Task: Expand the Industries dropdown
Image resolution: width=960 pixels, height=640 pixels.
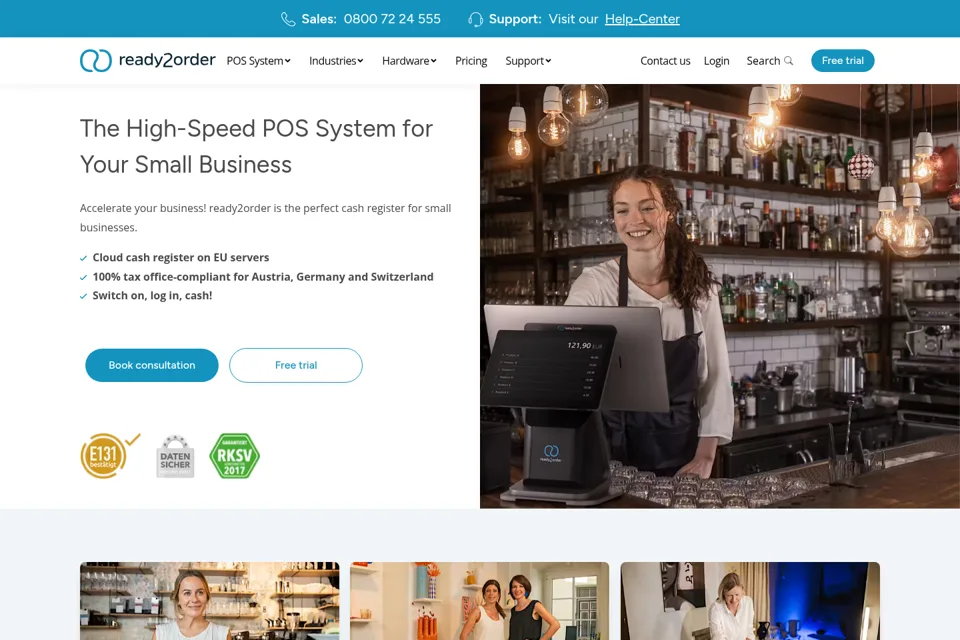Action: (336, 61)
